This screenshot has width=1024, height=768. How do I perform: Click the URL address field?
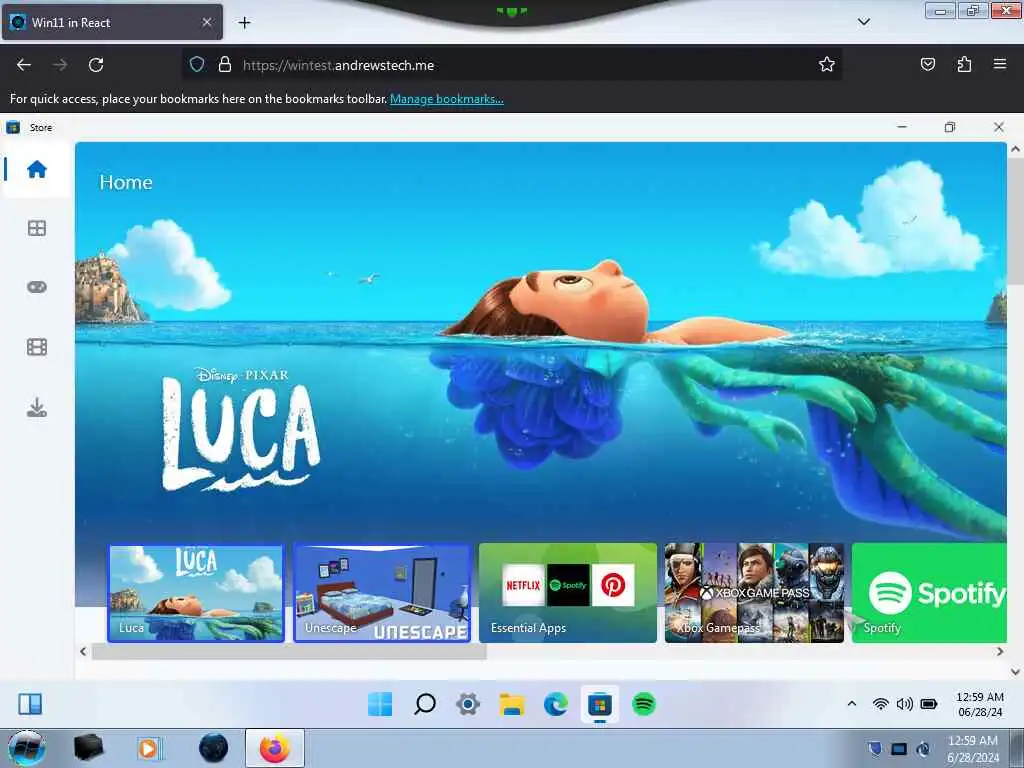511,65
